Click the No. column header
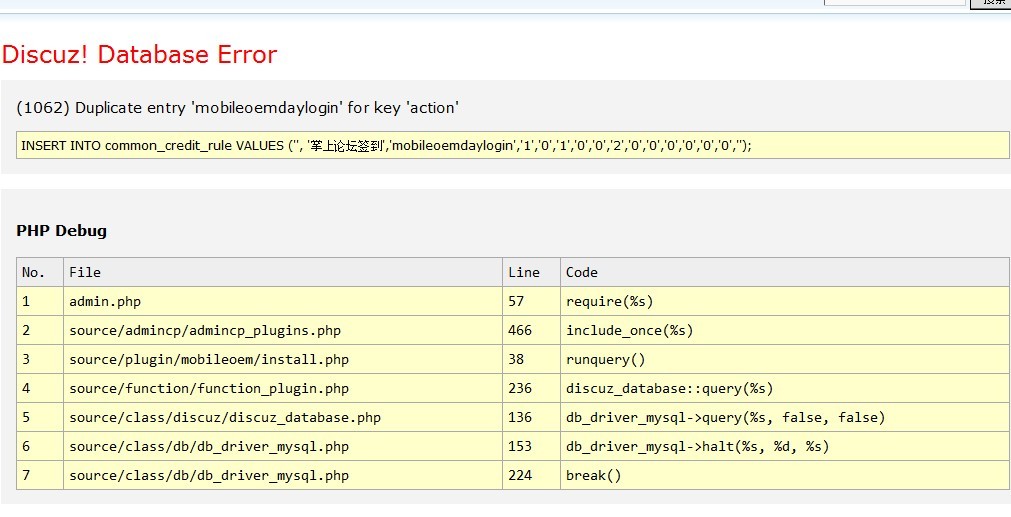 point(40,272)
